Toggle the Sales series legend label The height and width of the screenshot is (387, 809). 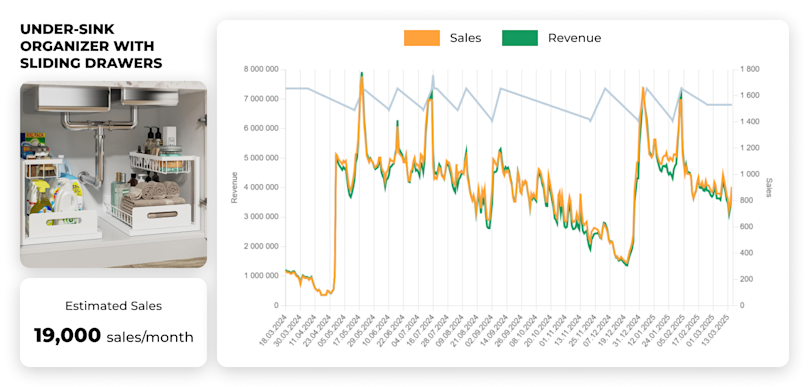465,38
